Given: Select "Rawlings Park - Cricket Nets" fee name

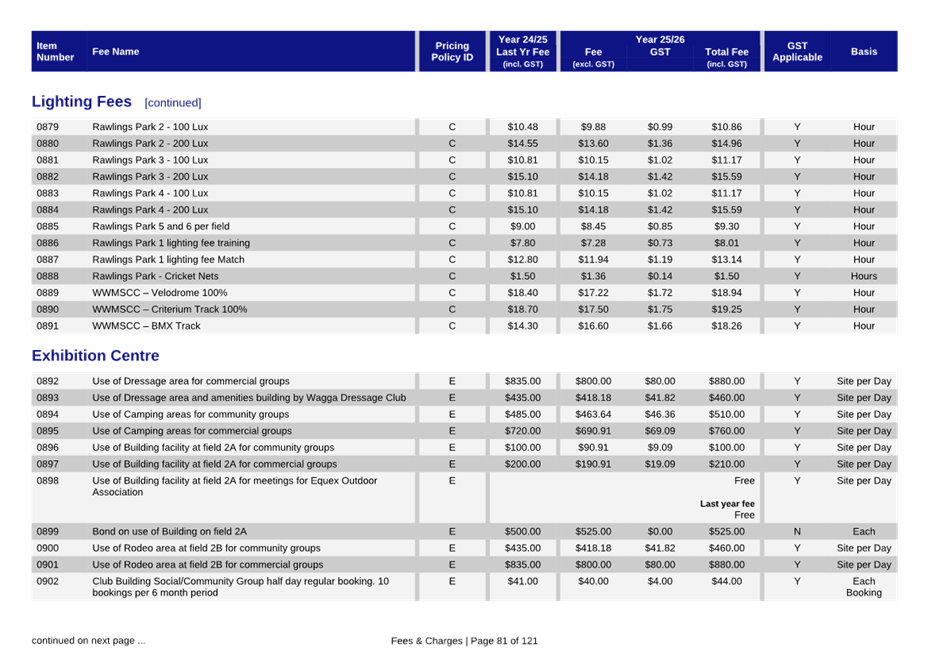Looking at the screenshot, I should (x=155, y=276).
